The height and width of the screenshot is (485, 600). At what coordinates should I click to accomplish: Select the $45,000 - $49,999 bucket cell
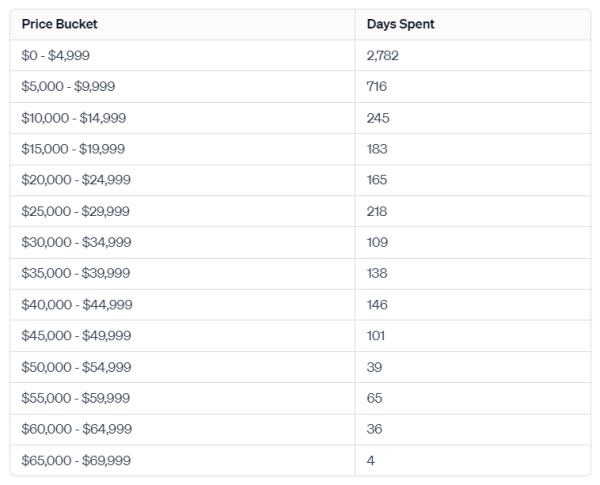point(76,335)
